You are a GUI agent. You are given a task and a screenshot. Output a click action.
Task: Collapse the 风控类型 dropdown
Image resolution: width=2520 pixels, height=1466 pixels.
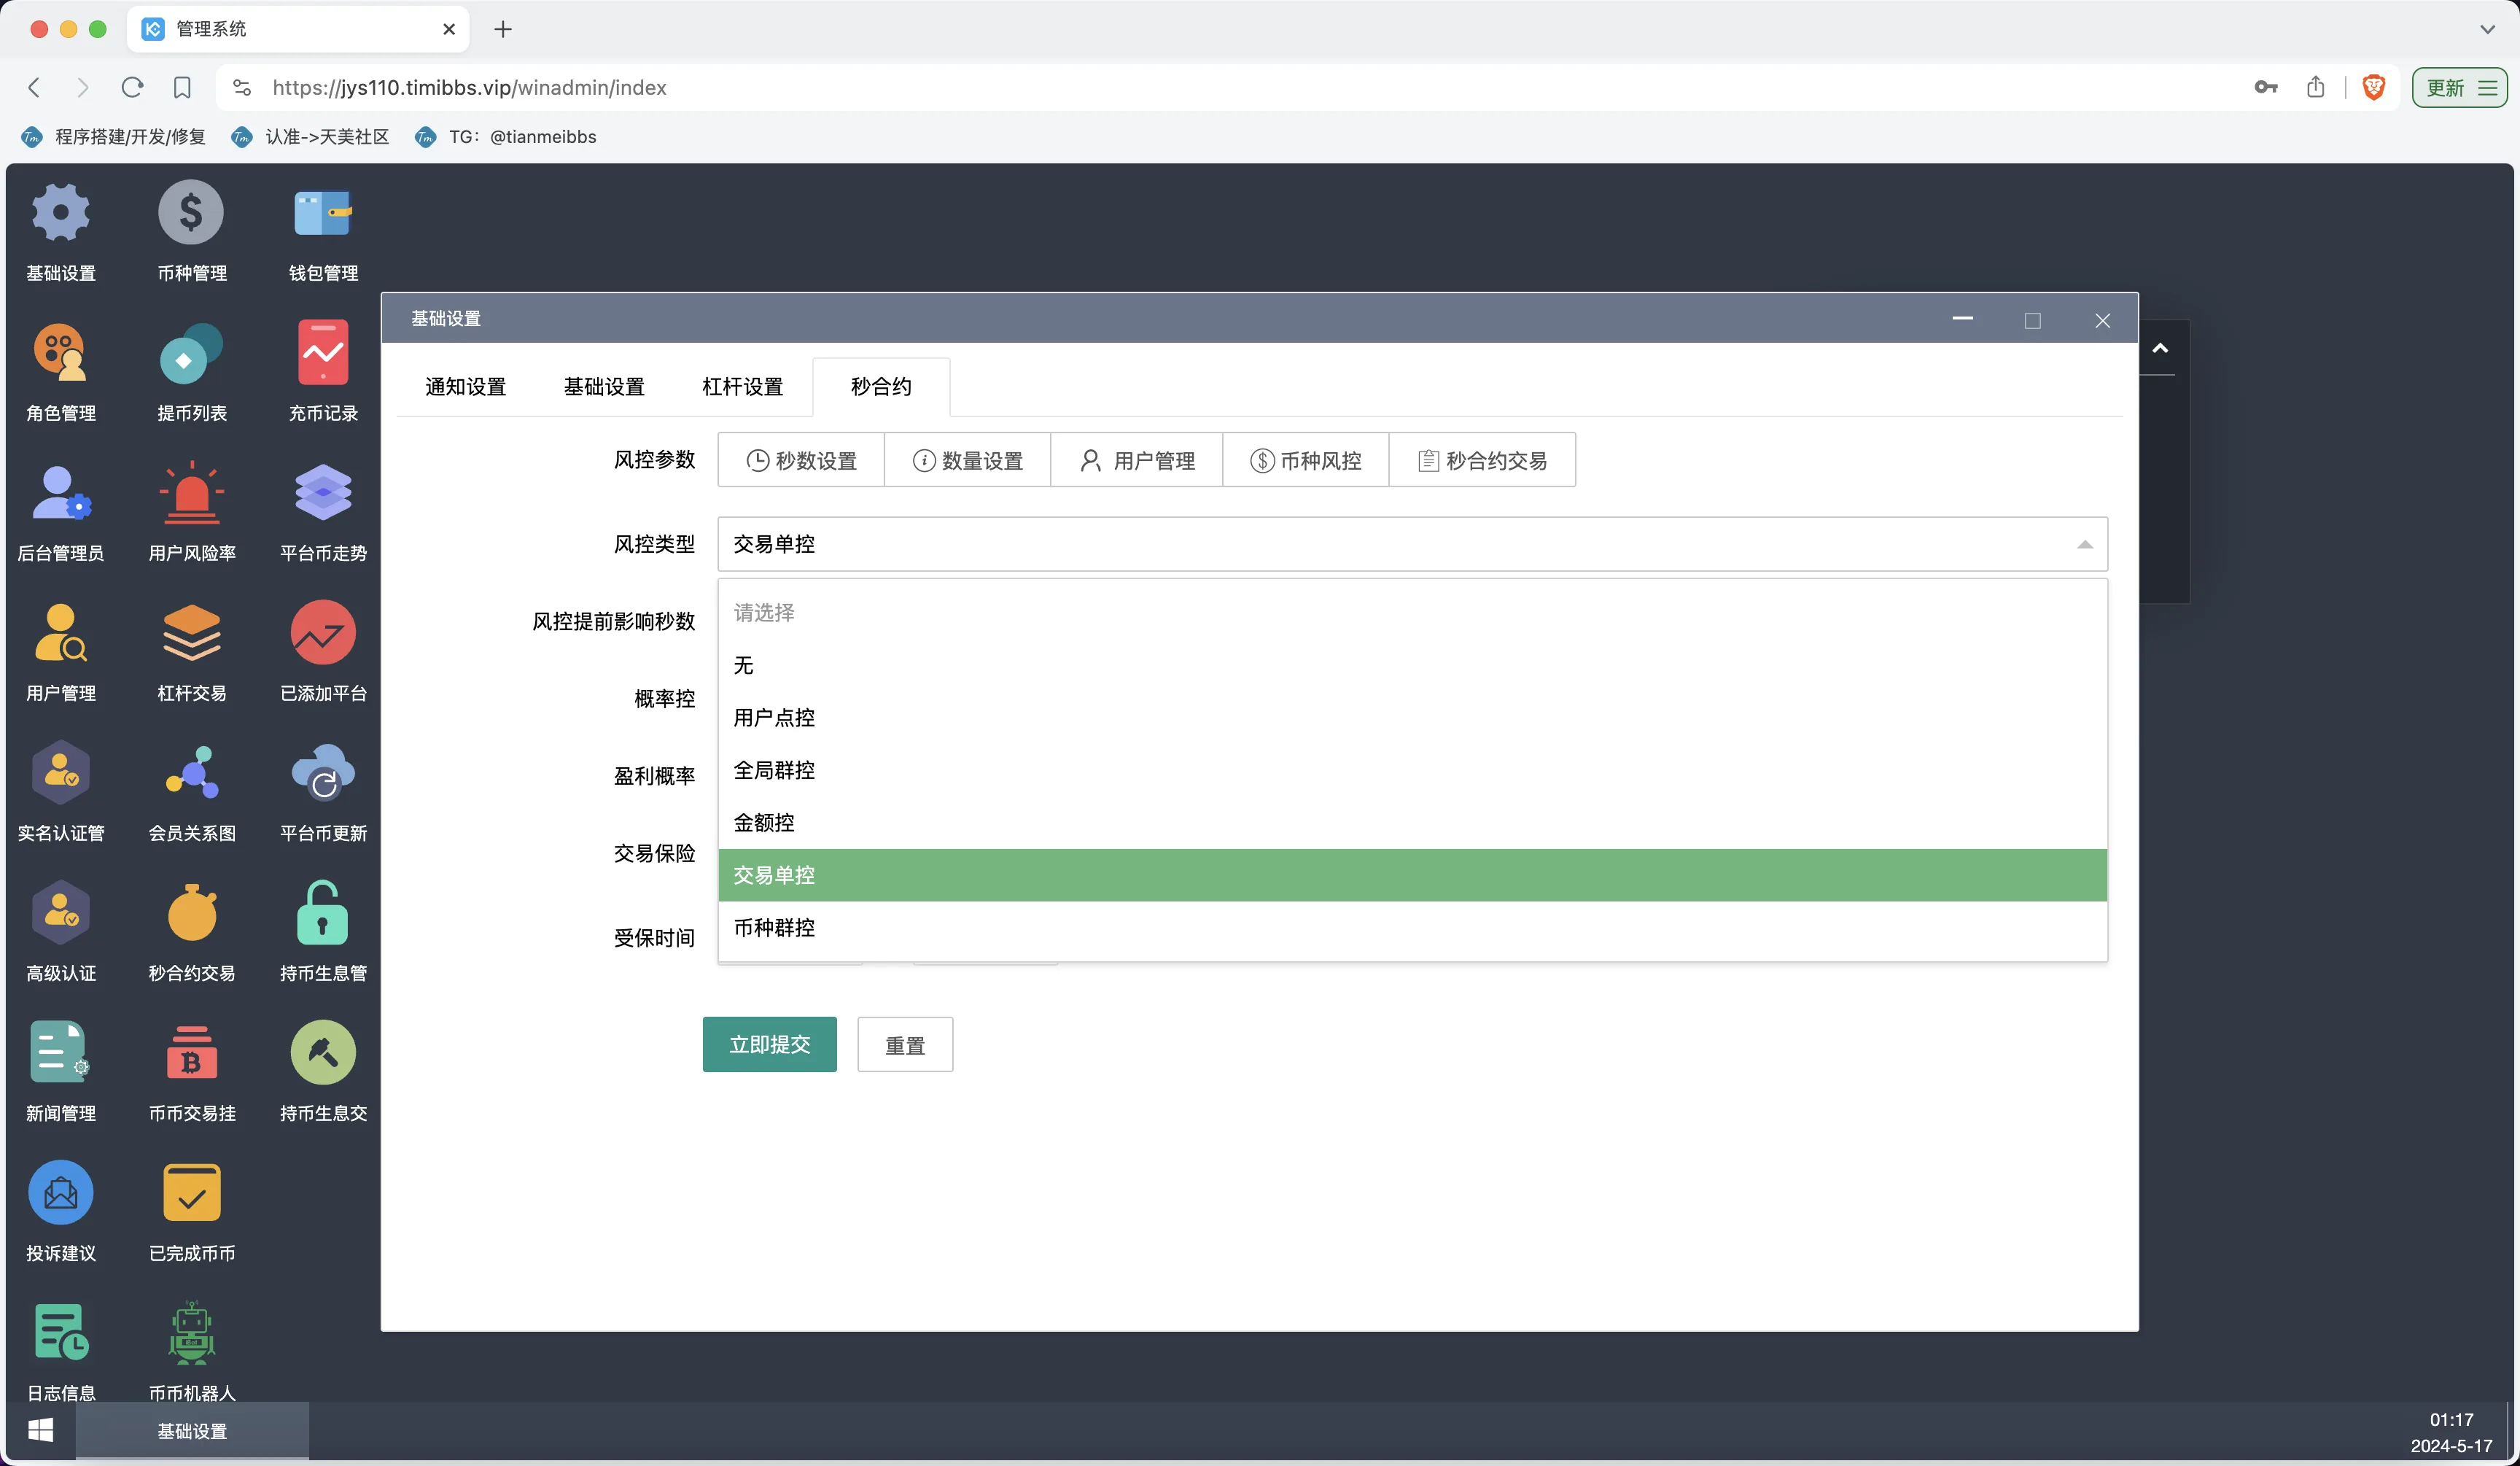2085,544
